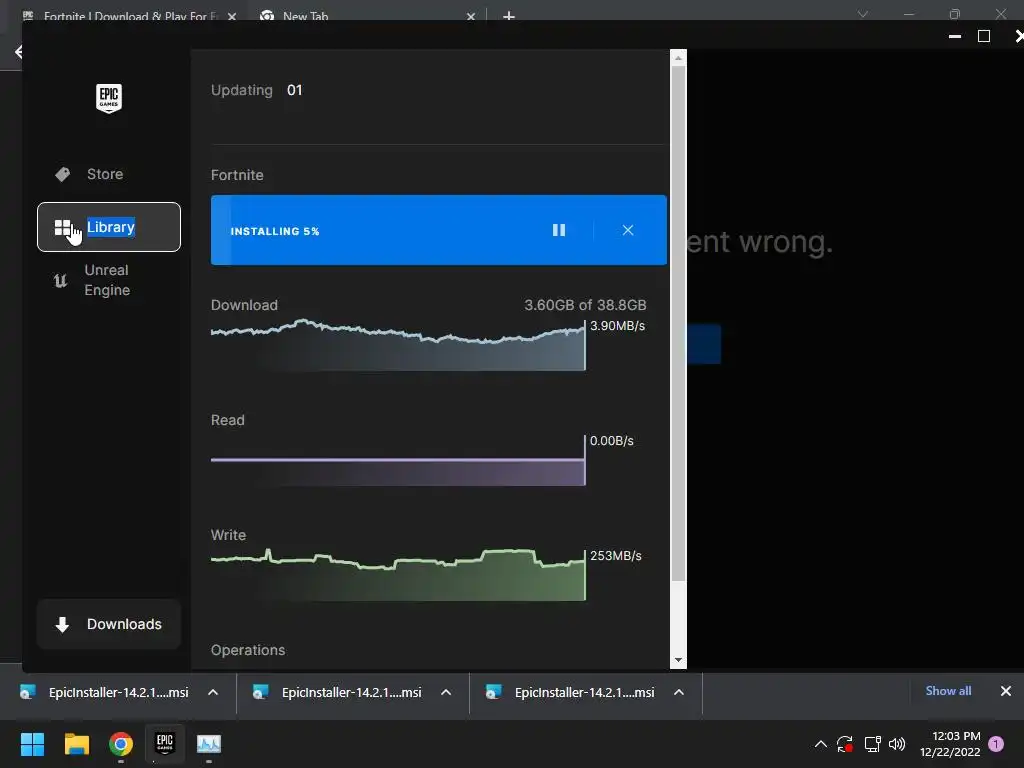
Task: Click the 3.60GB of 38.8GB text
Action: pos(585,305)
